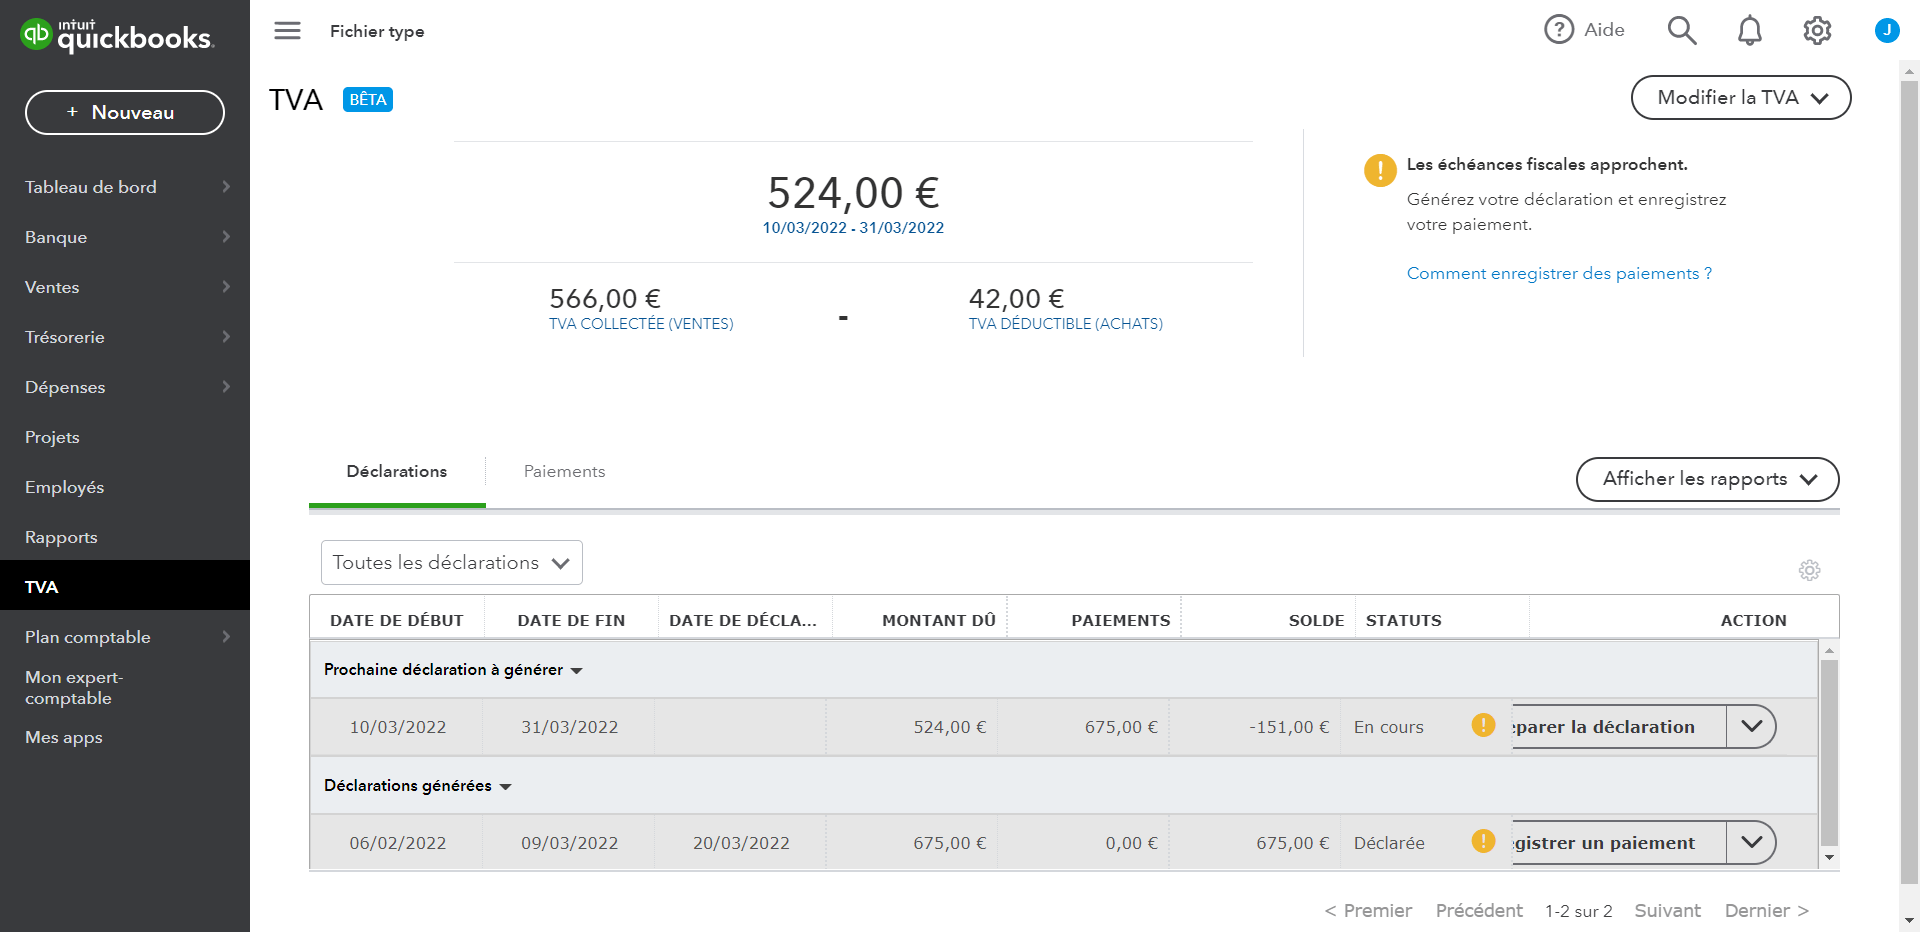Open the notifications bell icon
The width and height of the screenshot is (1920, 932).
point(1749,31)
